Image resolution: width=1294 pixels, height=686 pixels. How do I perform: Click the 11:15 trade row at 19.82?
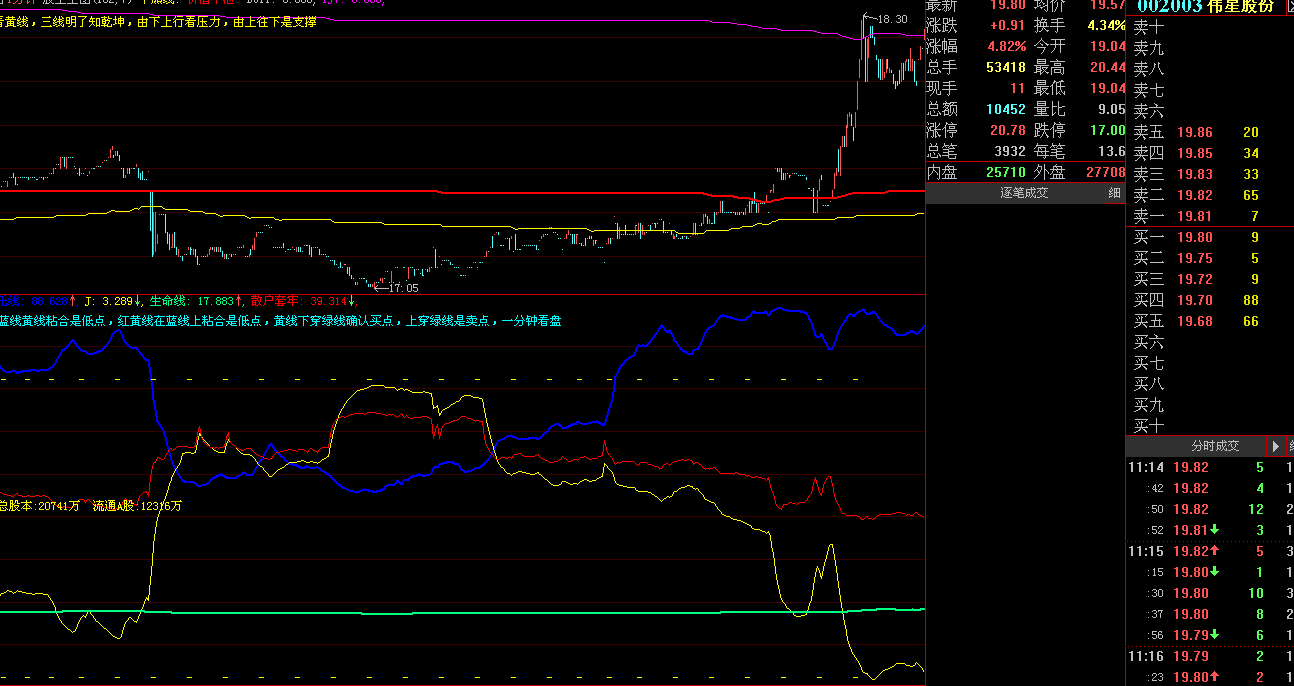pos(1210,551)
